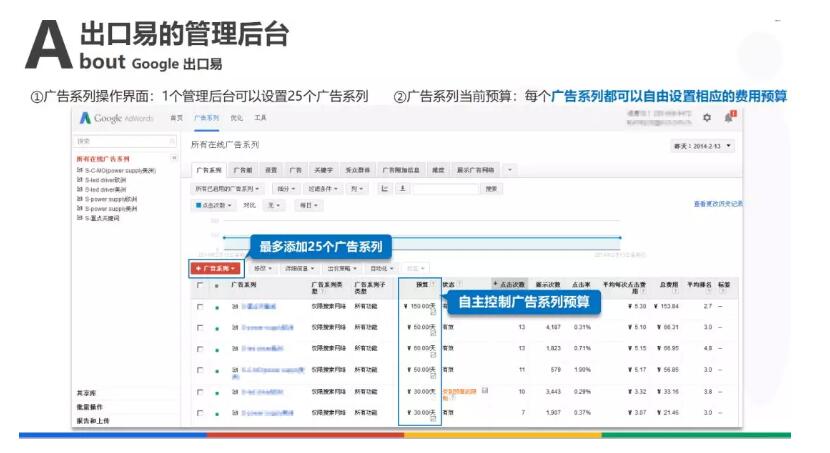Screen dimensions: 830x453
Task: Click the chart graph toggle icon
Action: click(386, 188)
